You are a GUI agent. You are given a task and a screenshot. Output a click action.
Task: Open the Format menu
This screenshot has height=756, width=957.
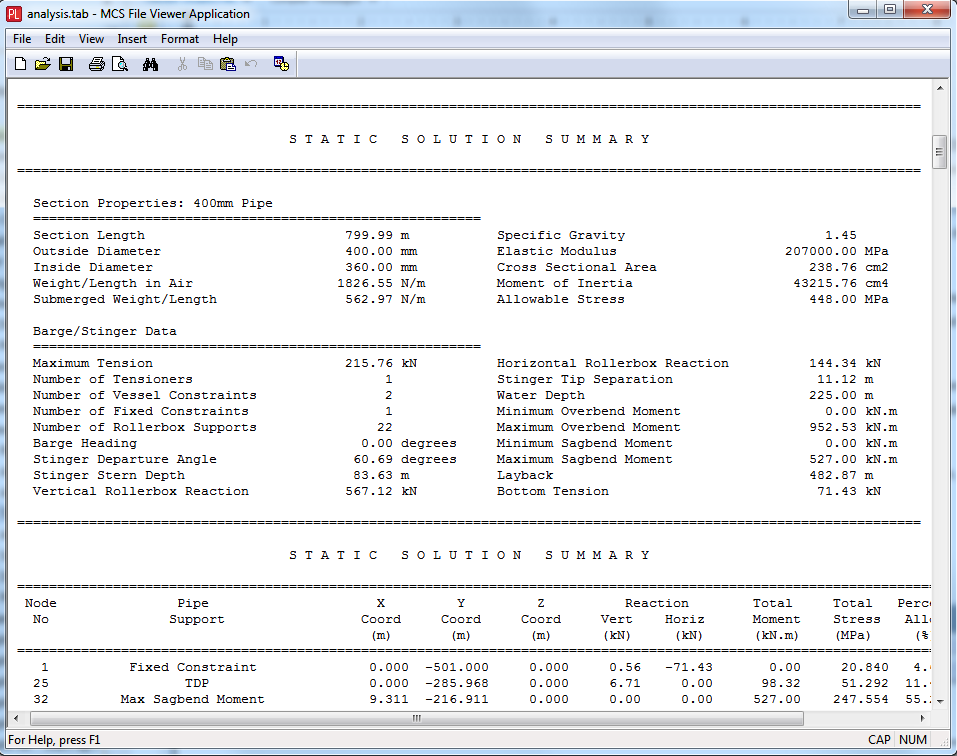(x=180, y=39)
